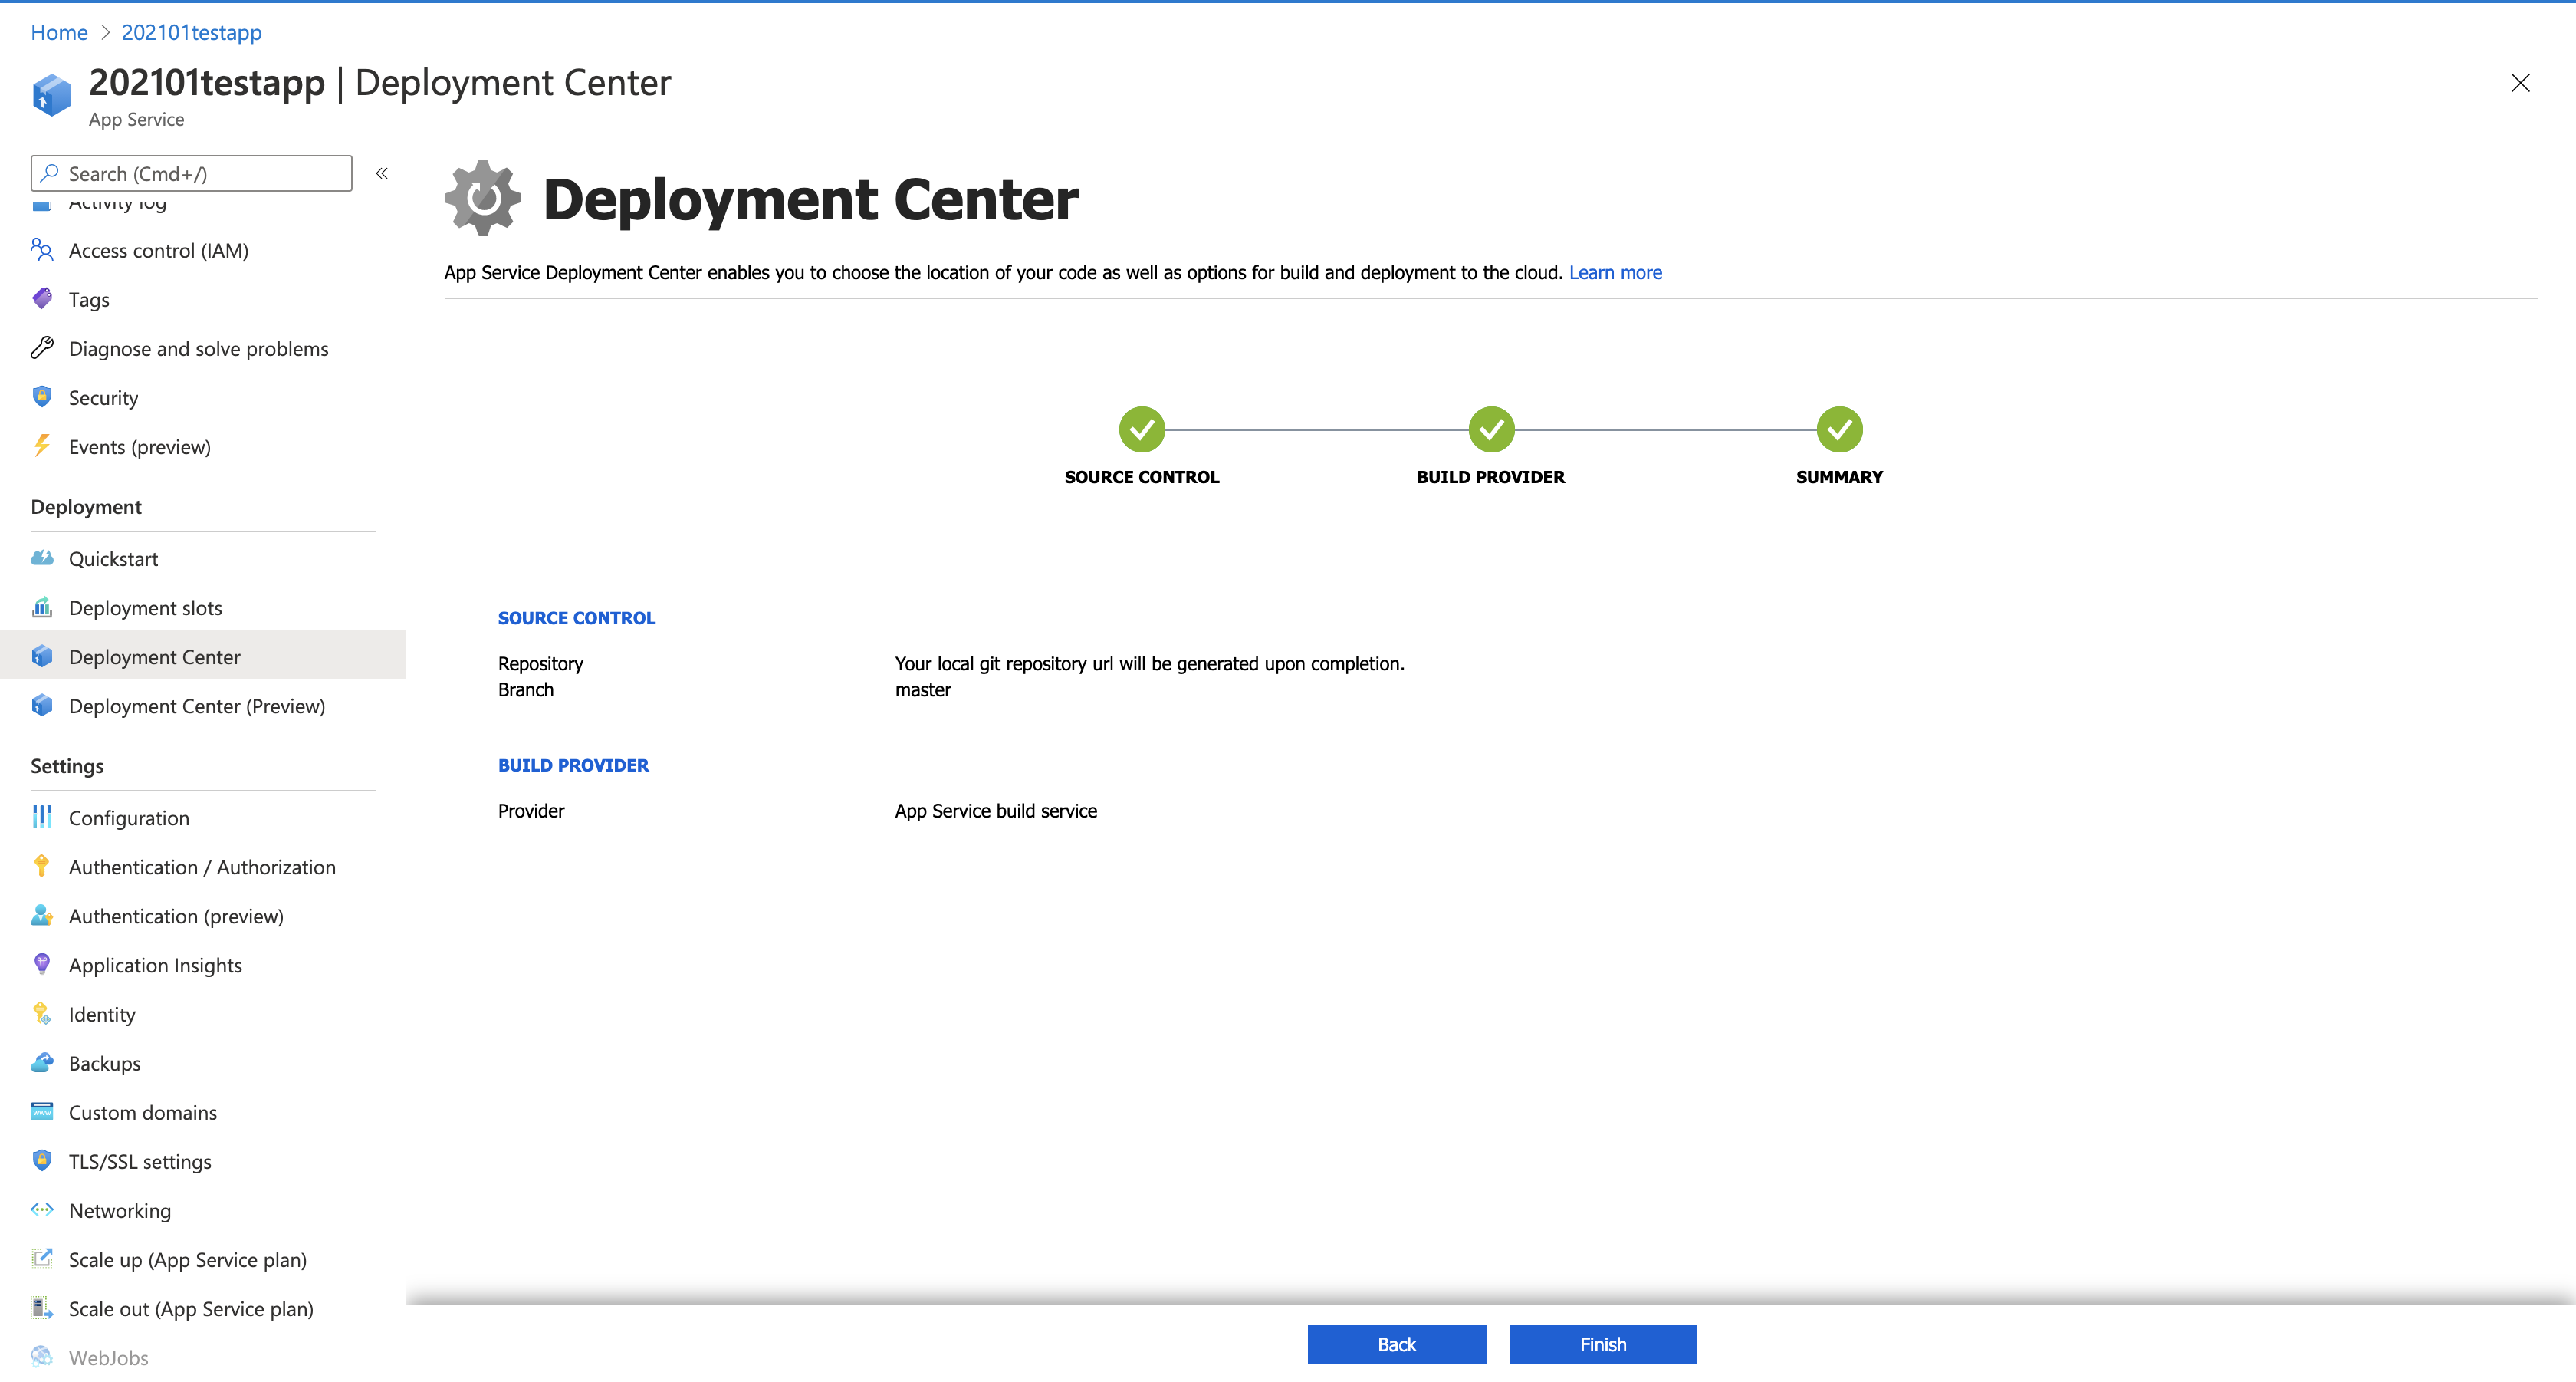Open the Backups cloud icon
Screen dimensions: 2576x1382
41,1062
